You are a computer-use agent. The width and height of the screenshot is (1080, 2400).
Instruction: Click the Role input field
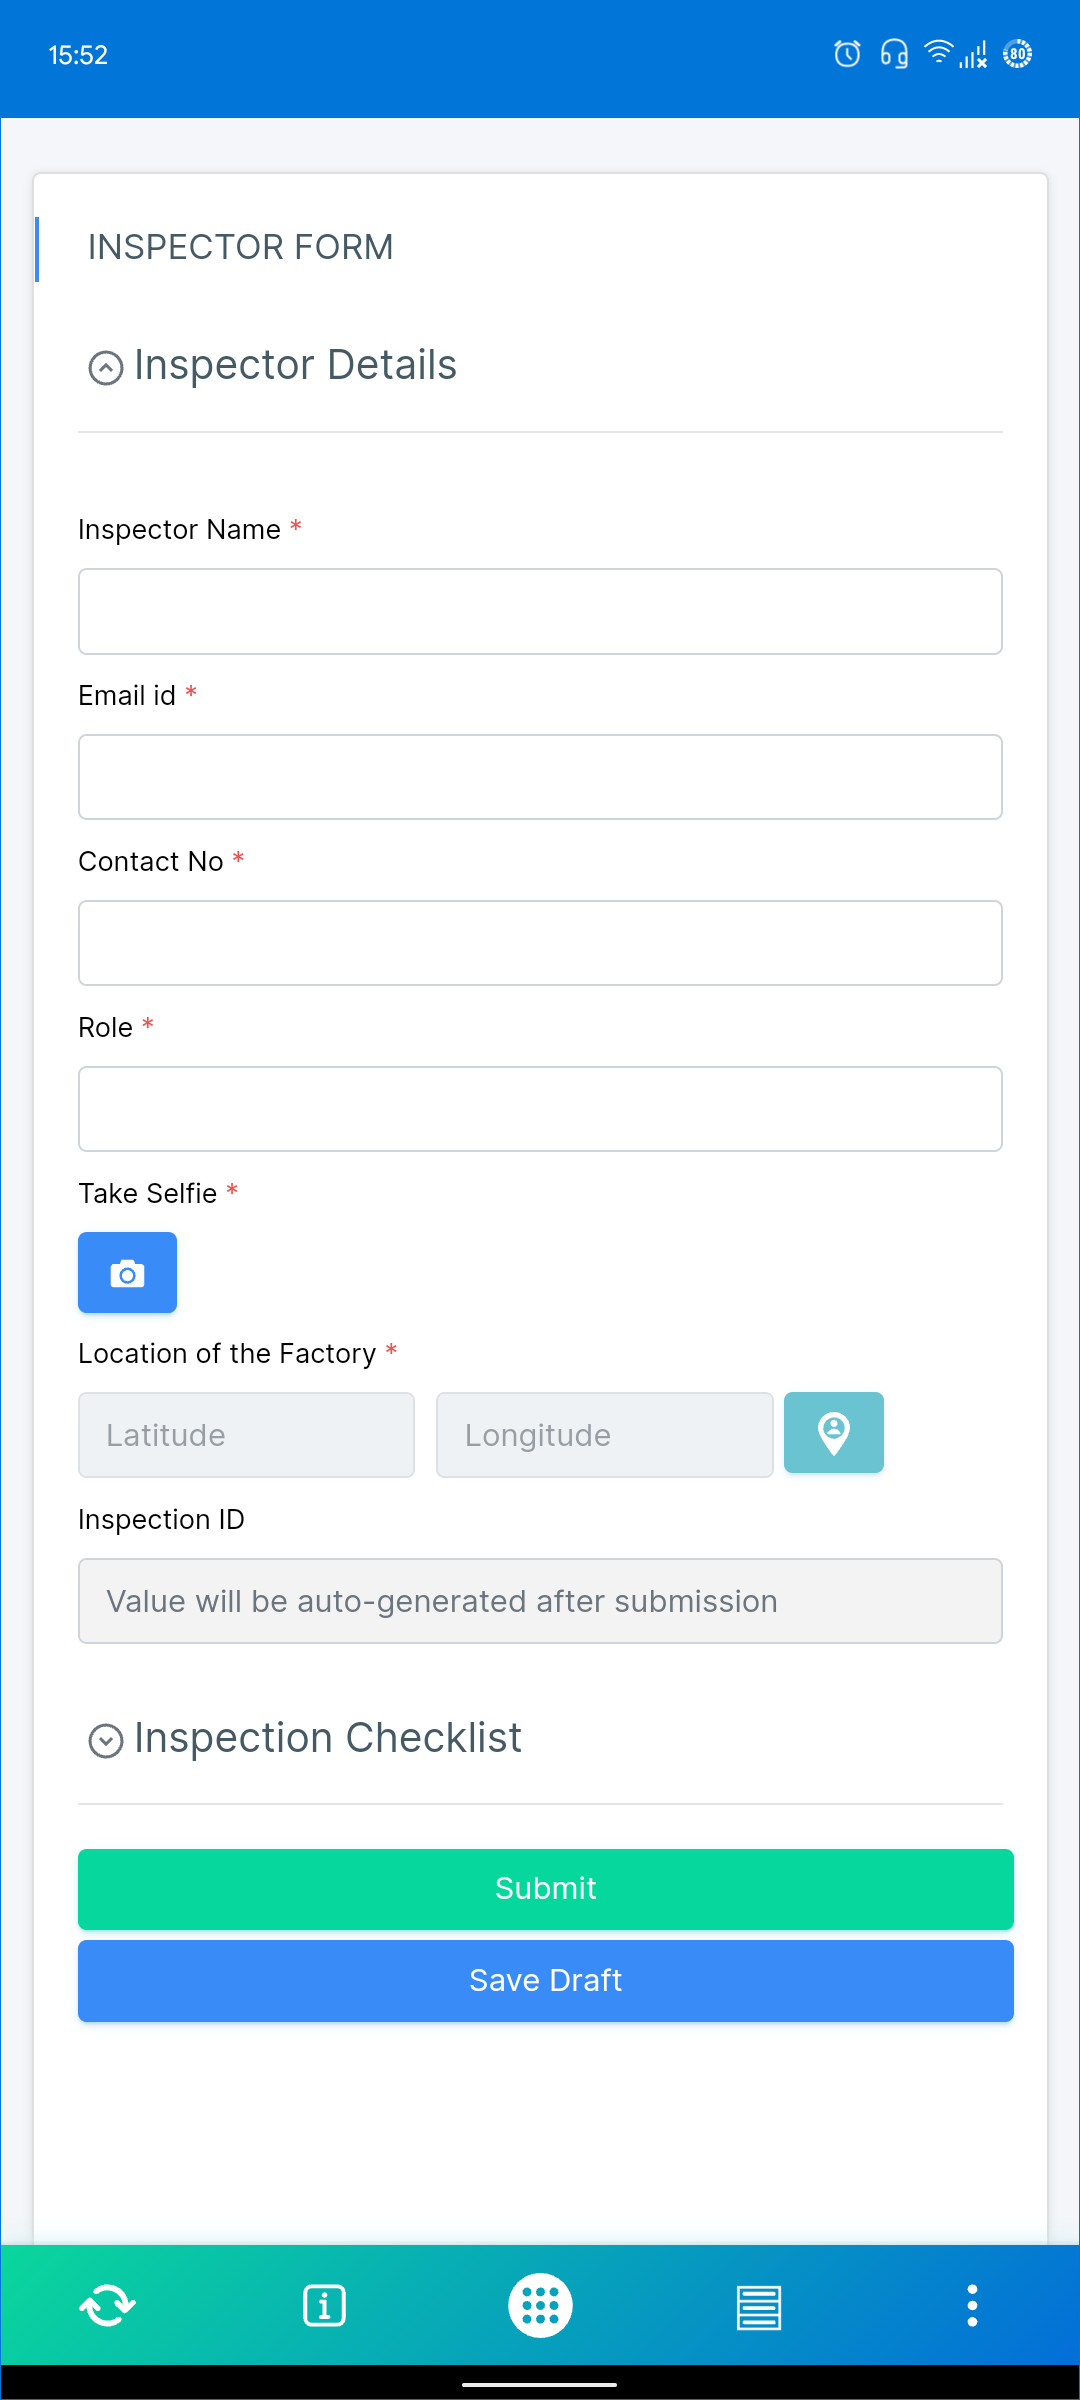click(540, 1109)
